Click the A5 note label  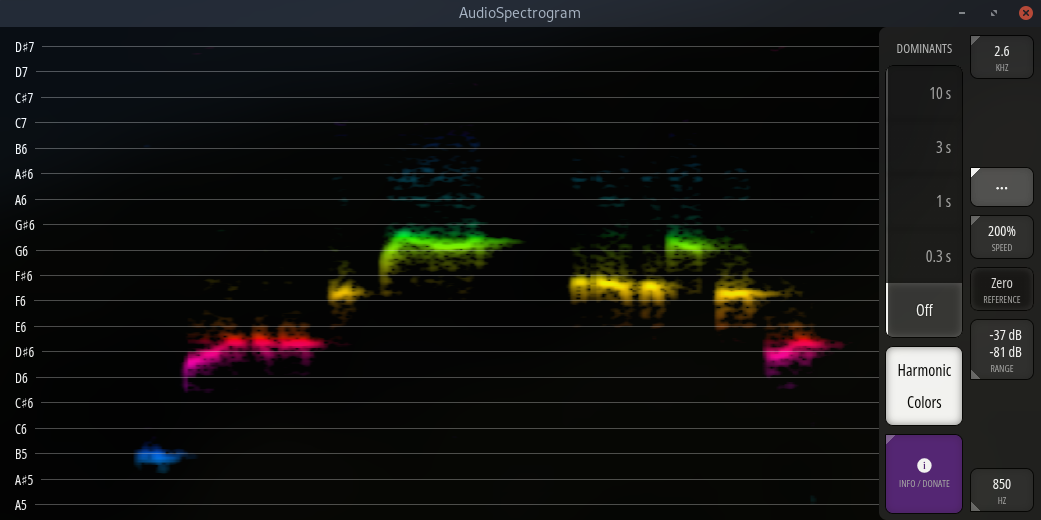coord(21,505)
